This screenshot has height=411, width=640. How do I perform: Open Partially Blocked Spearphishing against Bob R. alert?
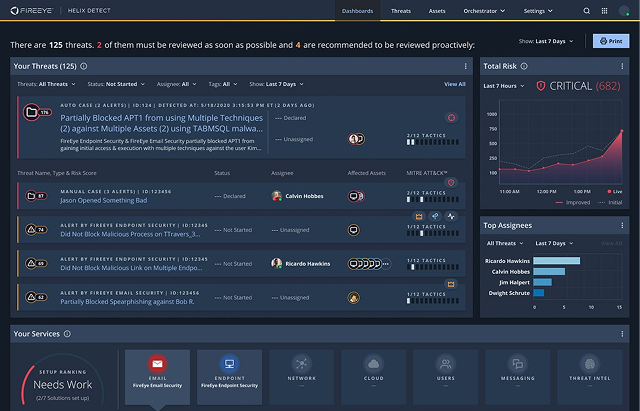[127, 302]
